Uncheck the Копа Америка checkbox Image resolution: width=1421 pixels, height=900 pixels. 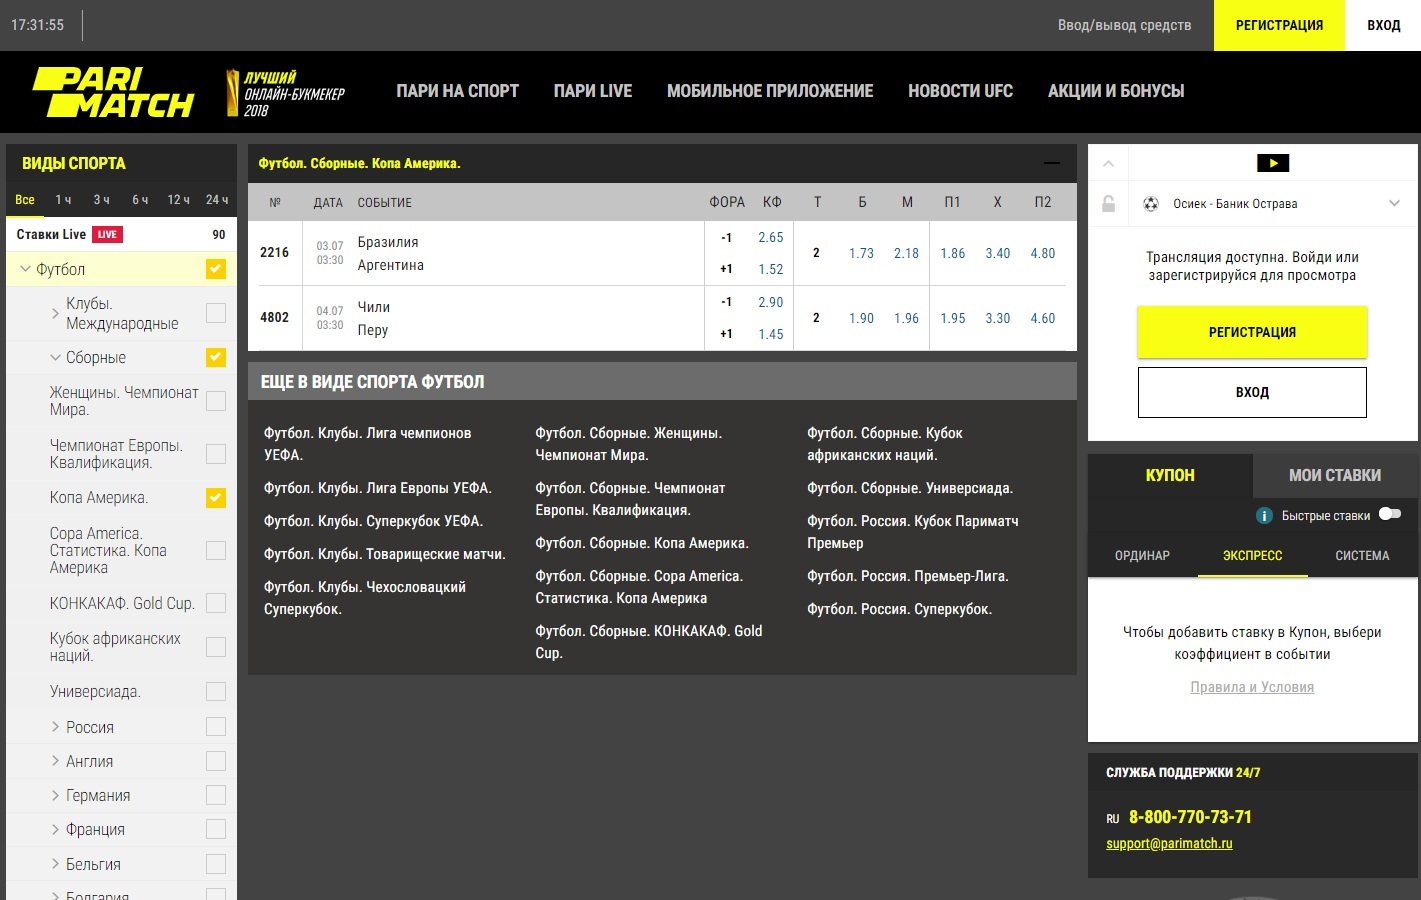click(x=216, y=498)
